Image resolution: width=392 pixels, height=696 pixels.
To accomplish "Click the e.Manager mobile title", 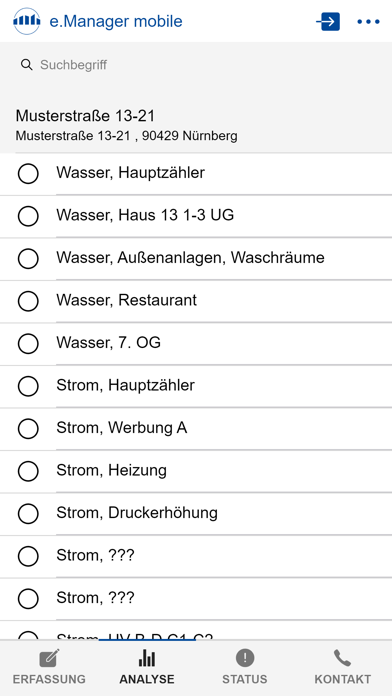I will coord(115,21).
